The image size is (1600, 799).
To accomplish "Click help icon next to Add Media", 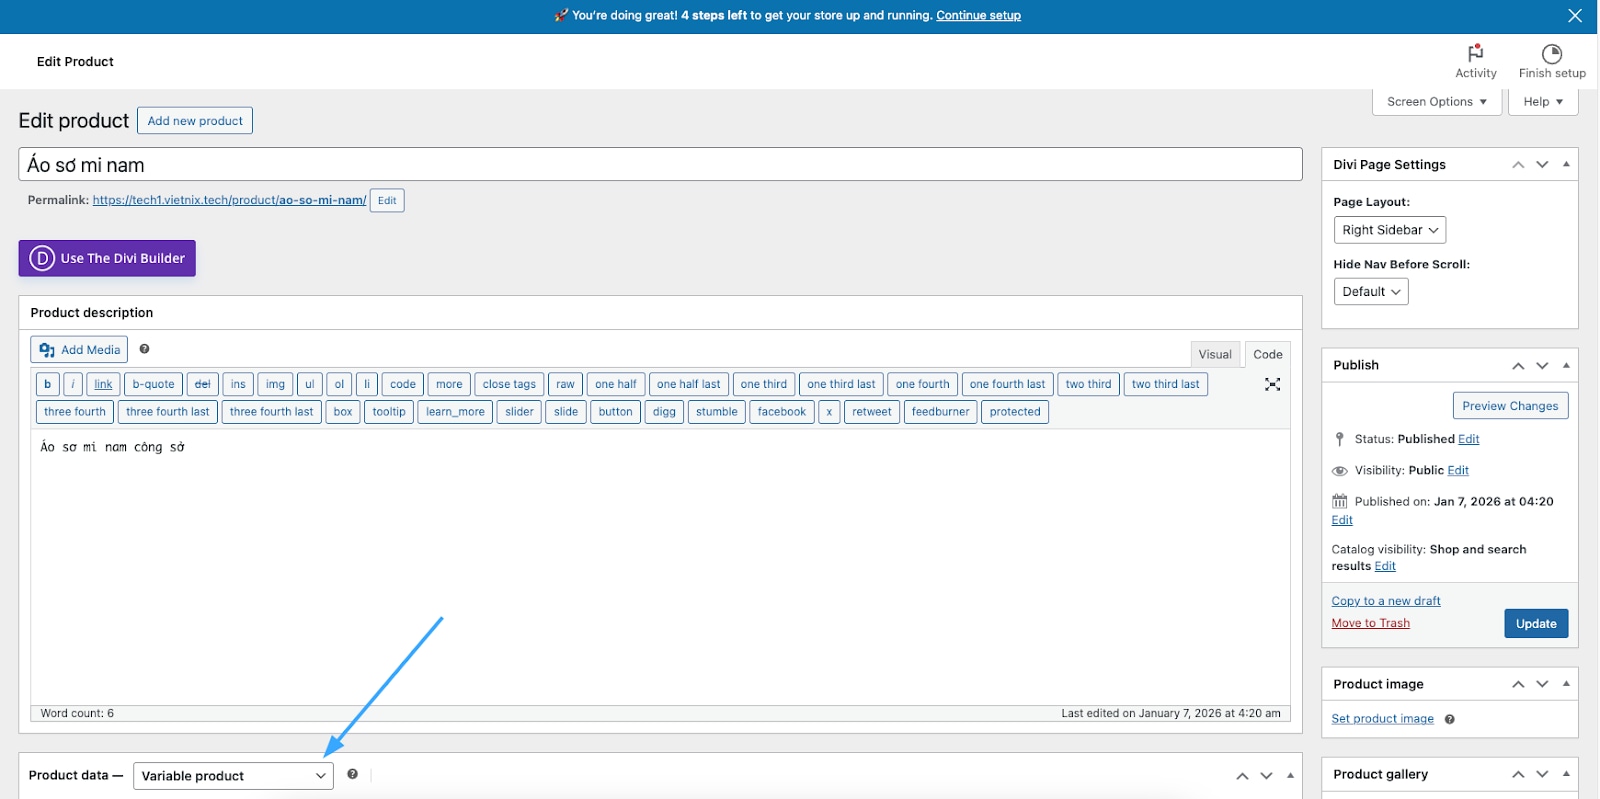I will (x=145, y=349).
